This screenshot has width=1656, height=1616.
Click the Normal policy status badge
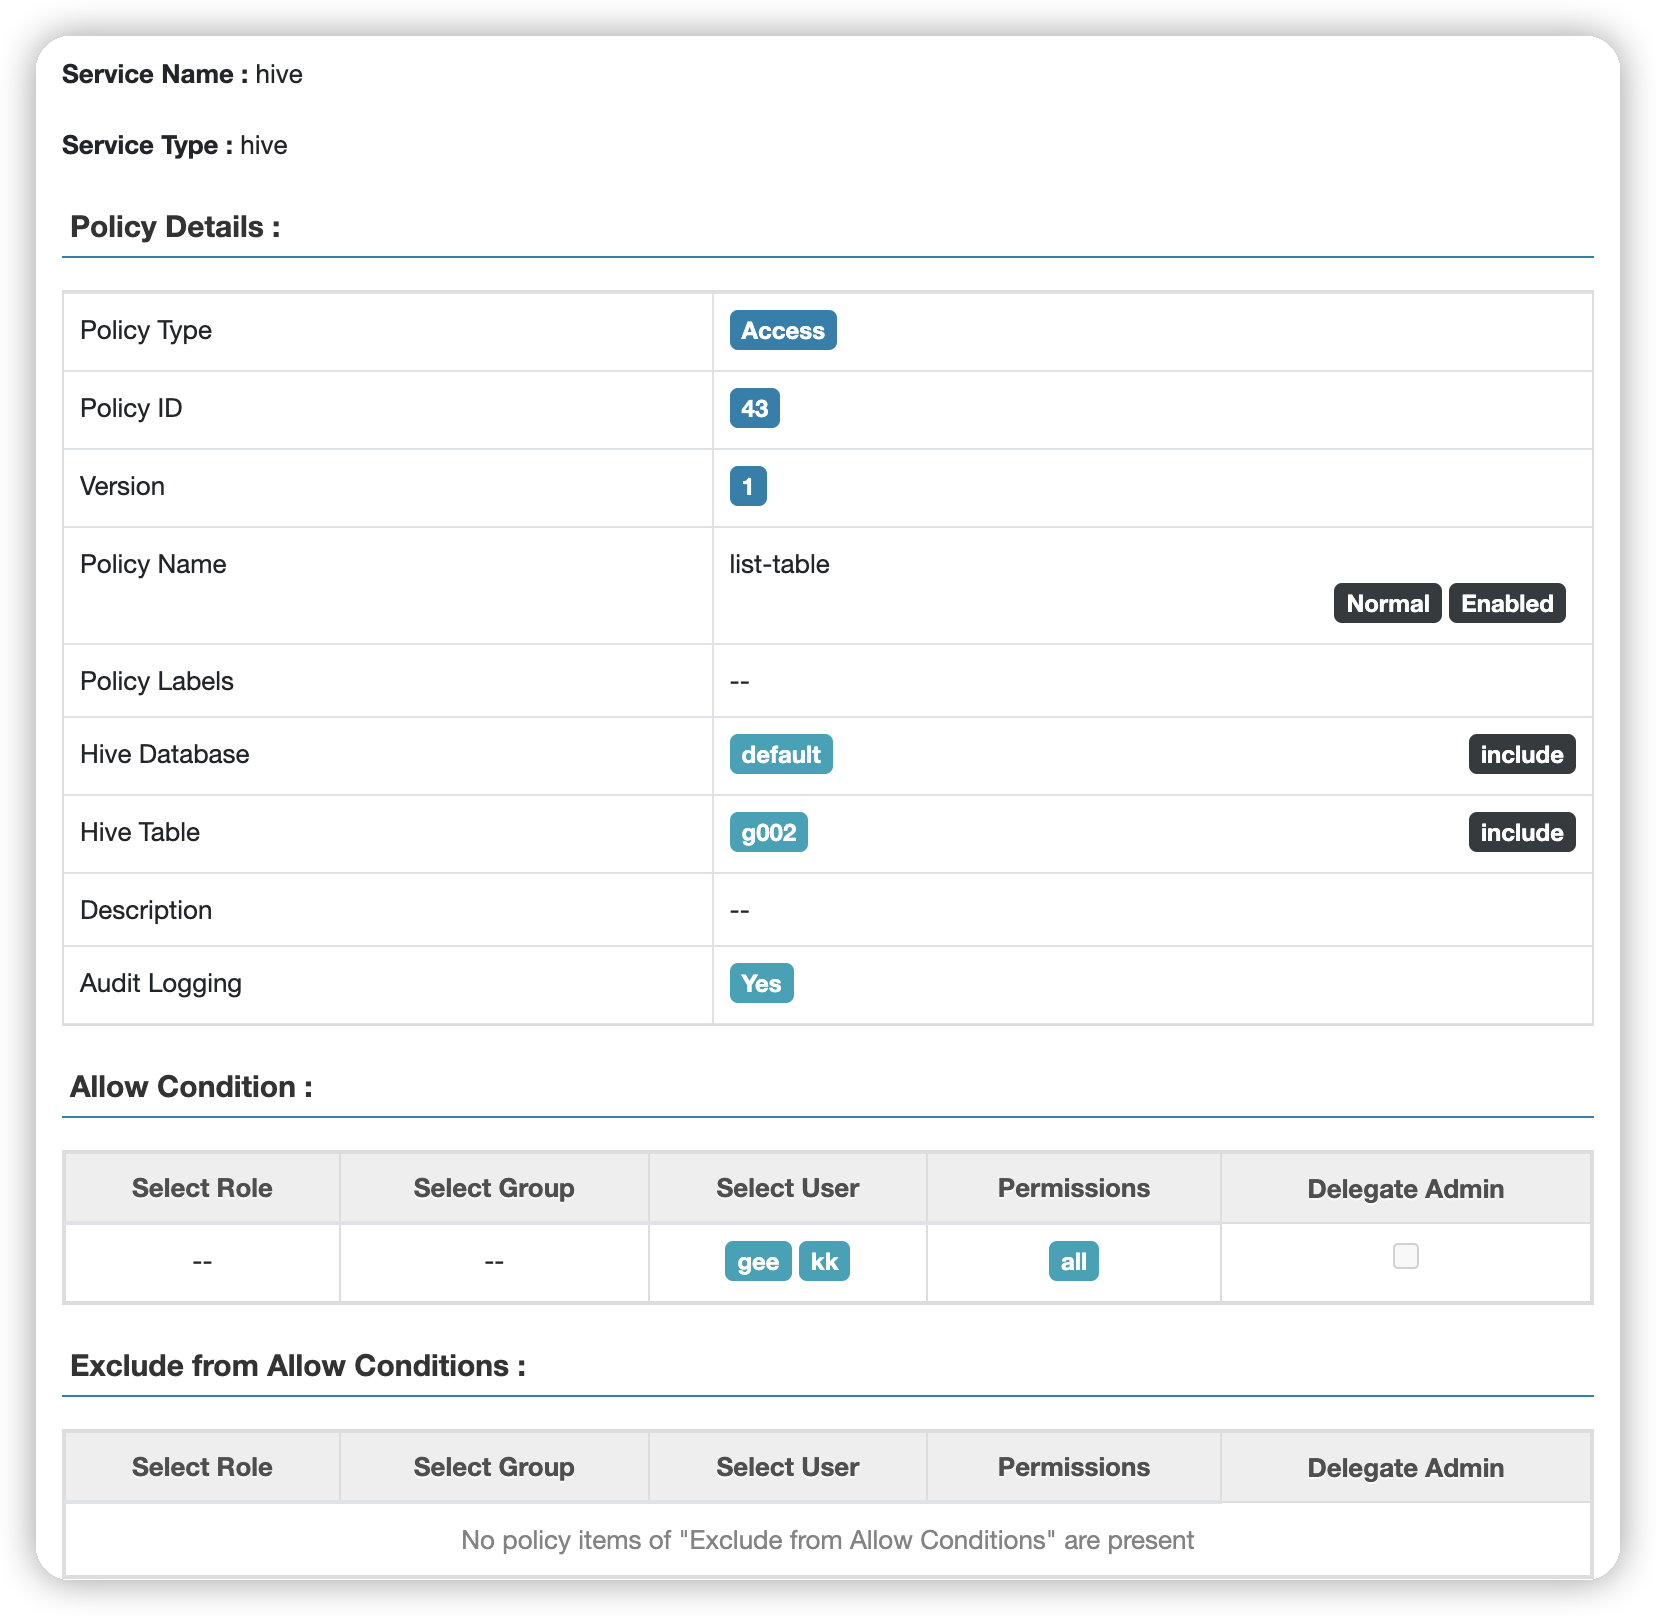[x=1387, y=604]
